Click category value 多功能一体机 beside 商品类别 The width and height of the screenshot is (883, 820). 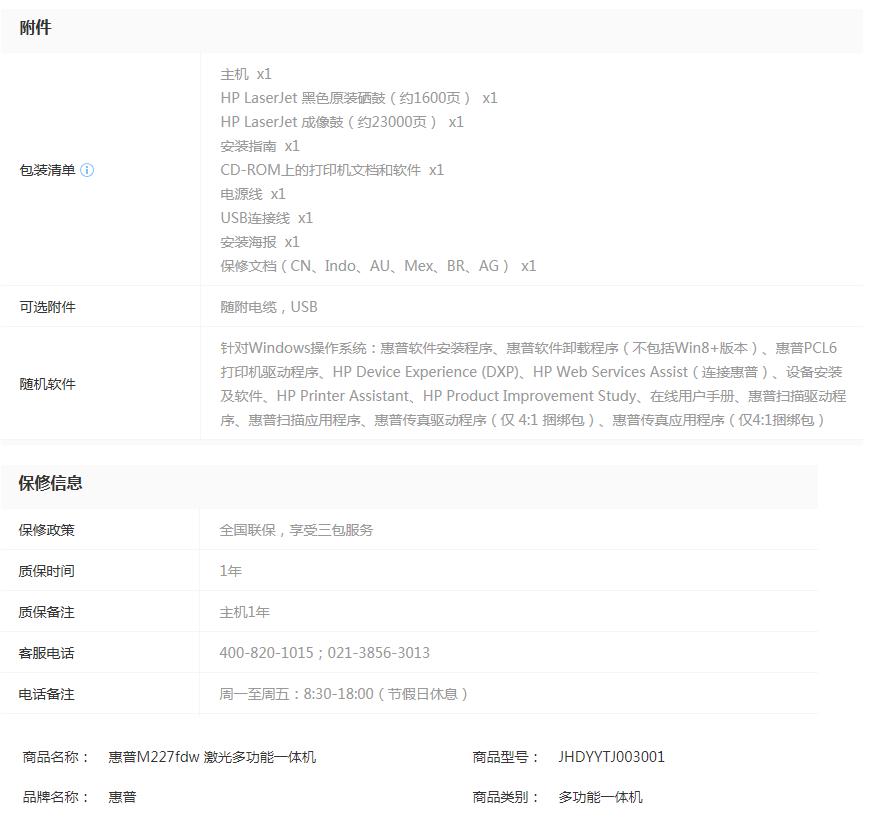click(600, 797)
